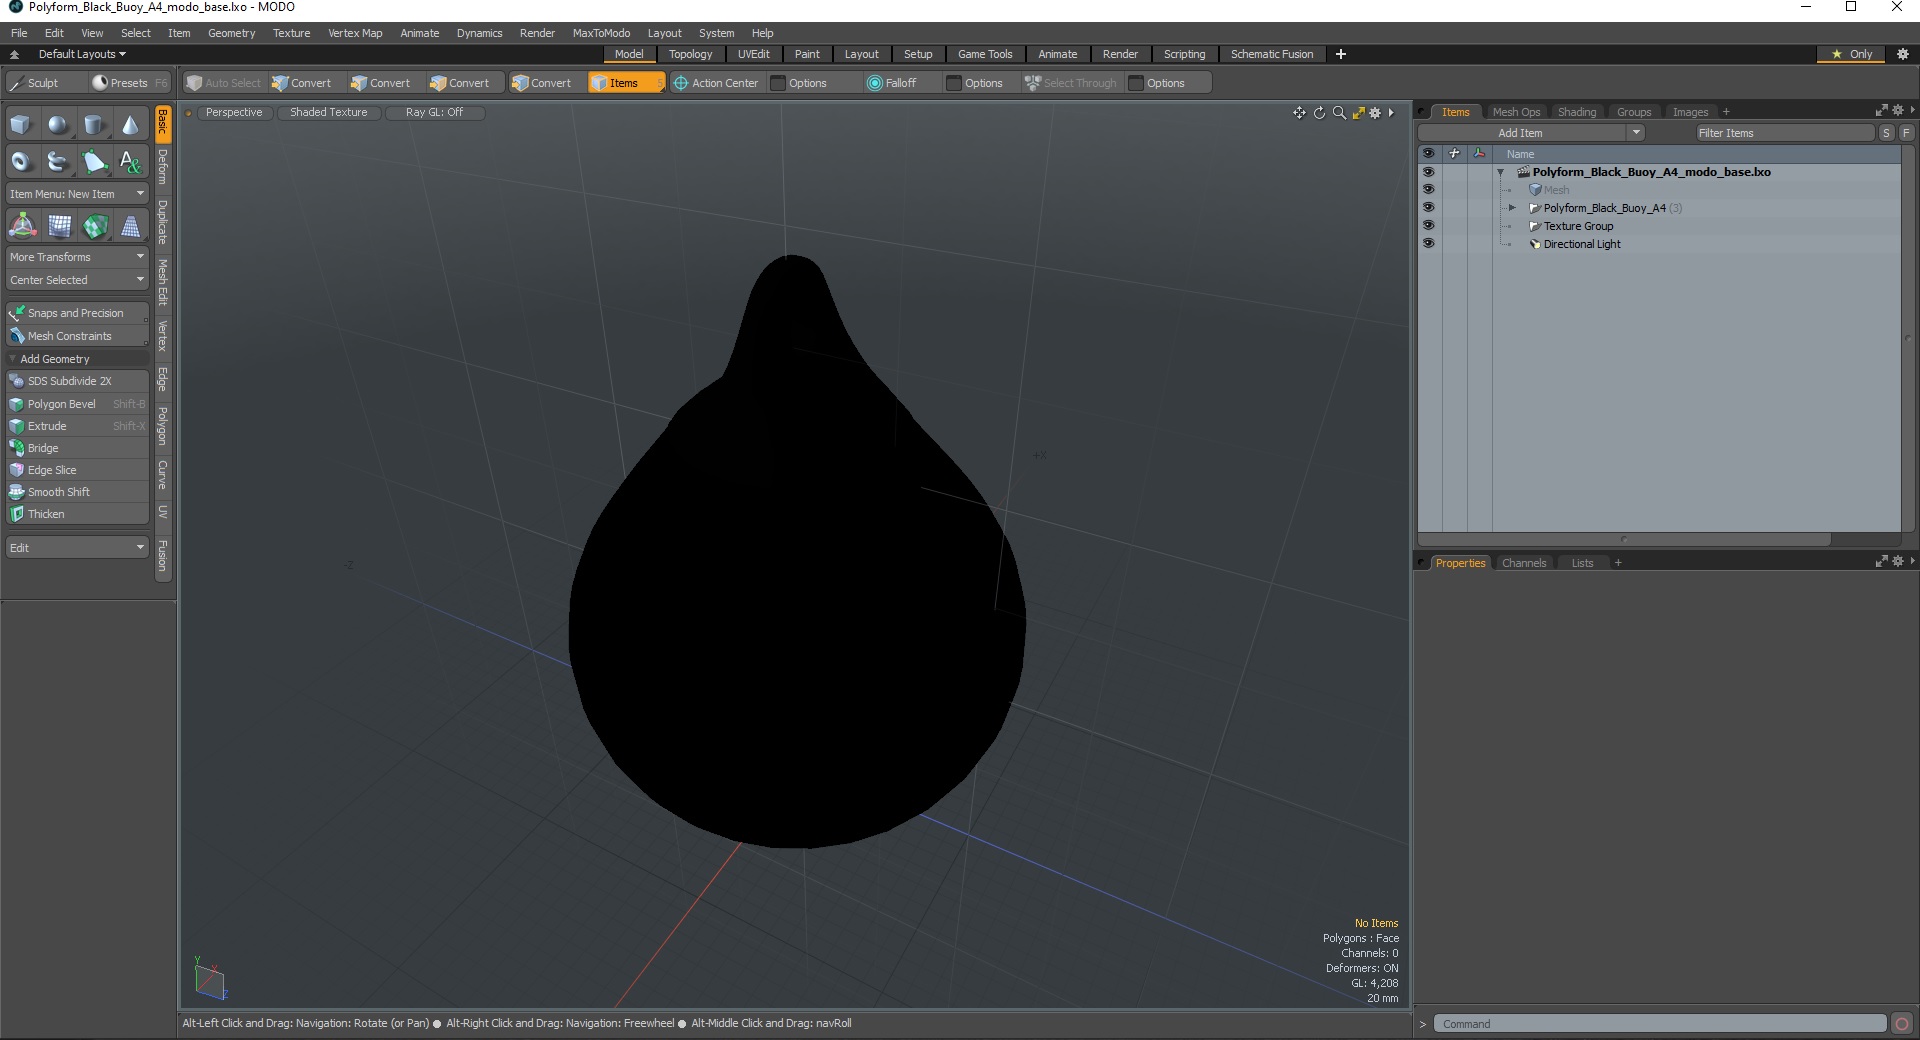
Task: Activate the green checkered cube tool
Action: pos(95,226)
